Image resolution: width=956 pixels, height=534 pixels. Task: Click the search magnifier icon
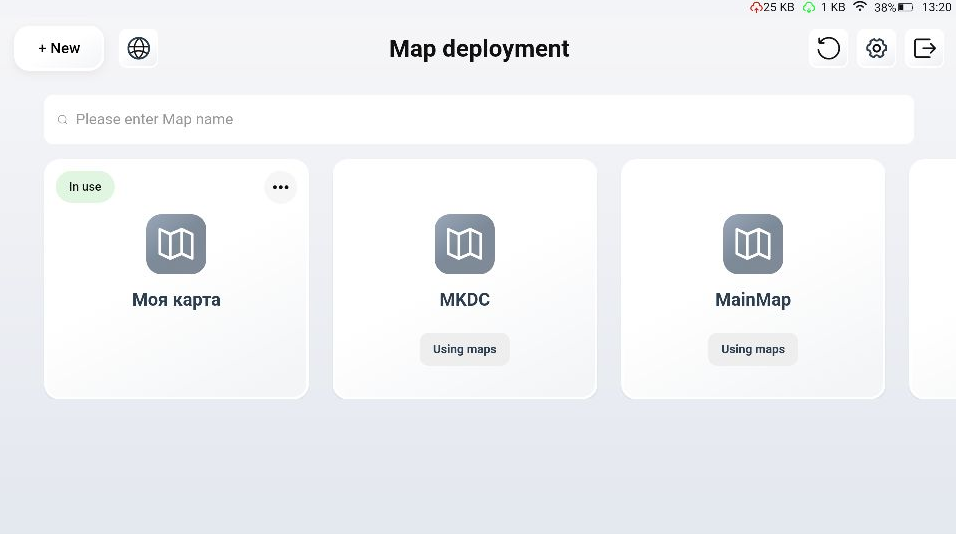point(63,120)
